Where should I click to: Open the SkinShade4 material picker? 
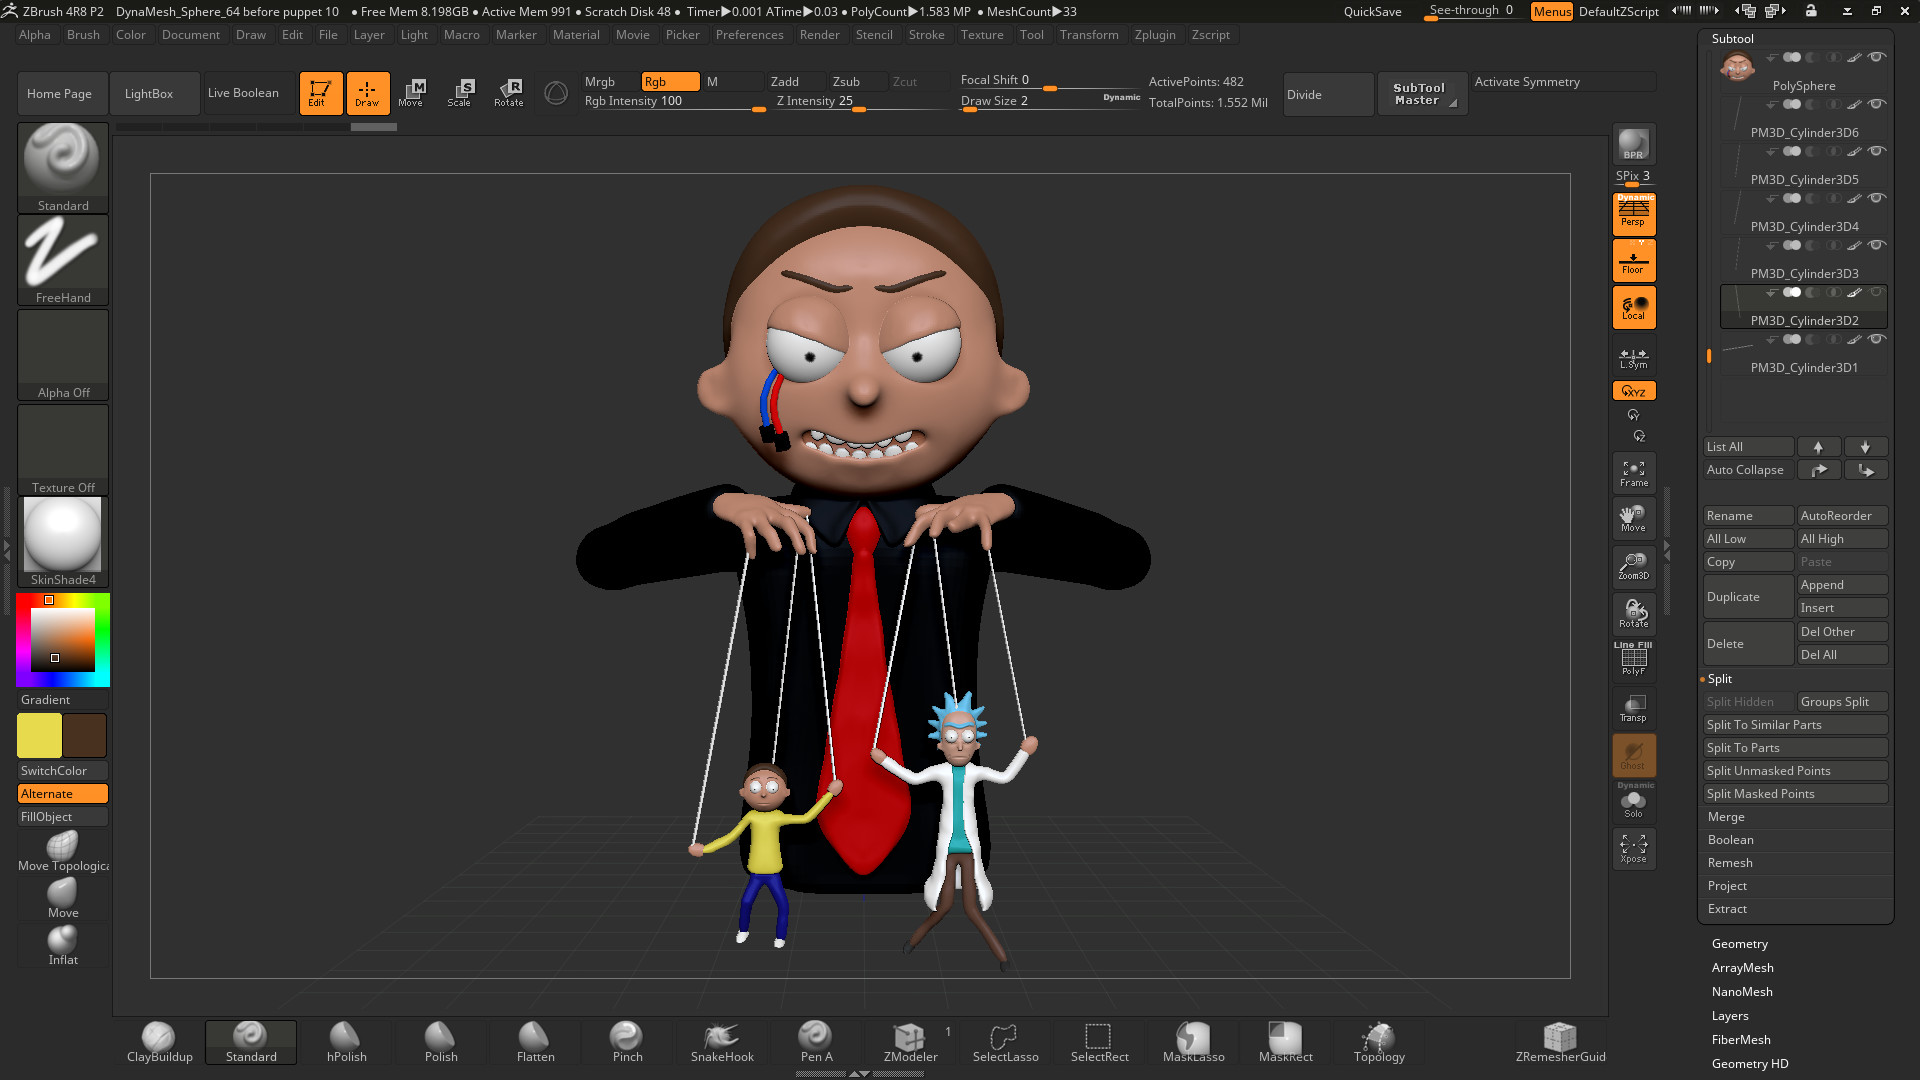[63, 542]
